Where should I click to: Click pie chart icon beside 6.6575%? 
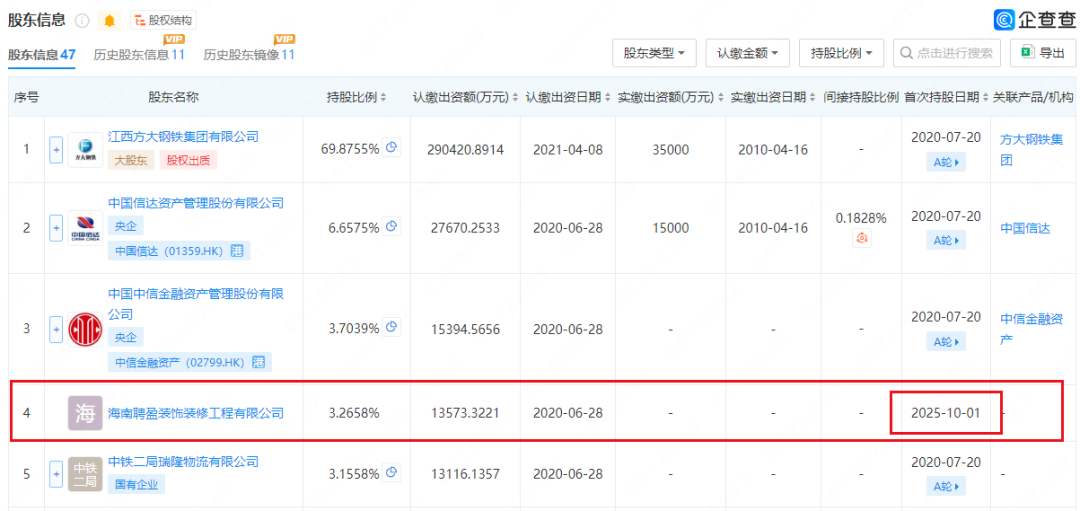(391, 226)
